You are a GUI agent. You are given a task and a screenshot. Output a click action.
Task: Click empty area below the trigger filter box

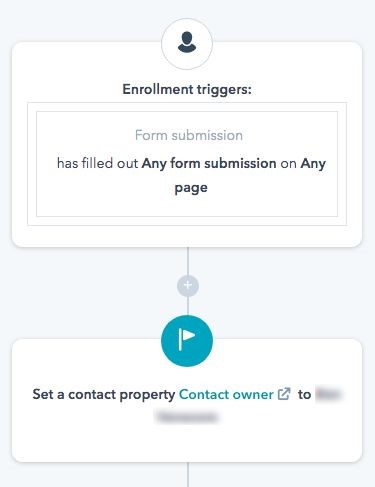pos(187,236)
